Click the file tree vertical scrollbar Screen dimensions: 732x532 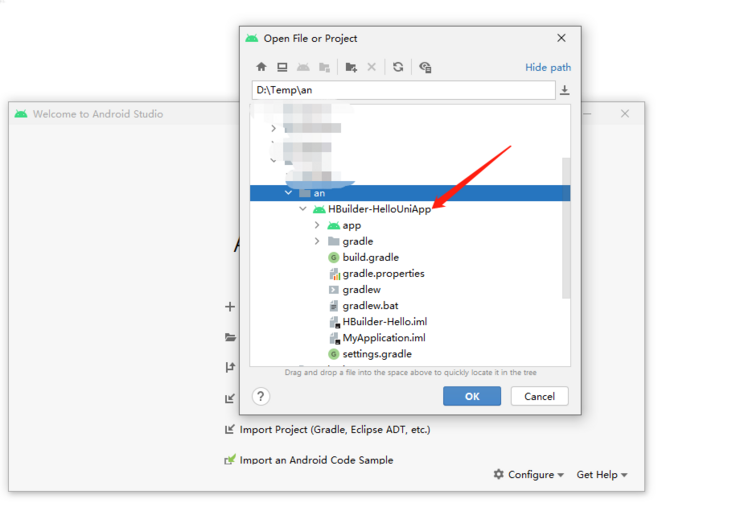pos(566,228)
